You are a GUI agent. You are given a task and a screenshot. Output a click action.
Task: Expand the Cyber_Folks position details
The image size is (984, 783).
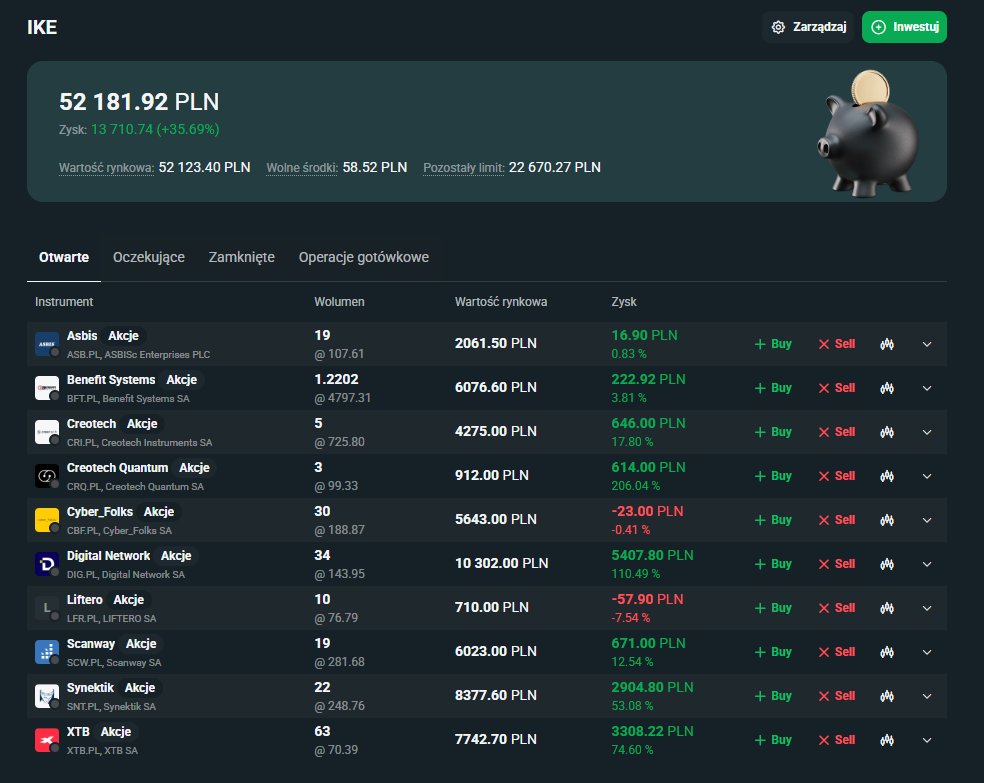click(x=927, y=519)
